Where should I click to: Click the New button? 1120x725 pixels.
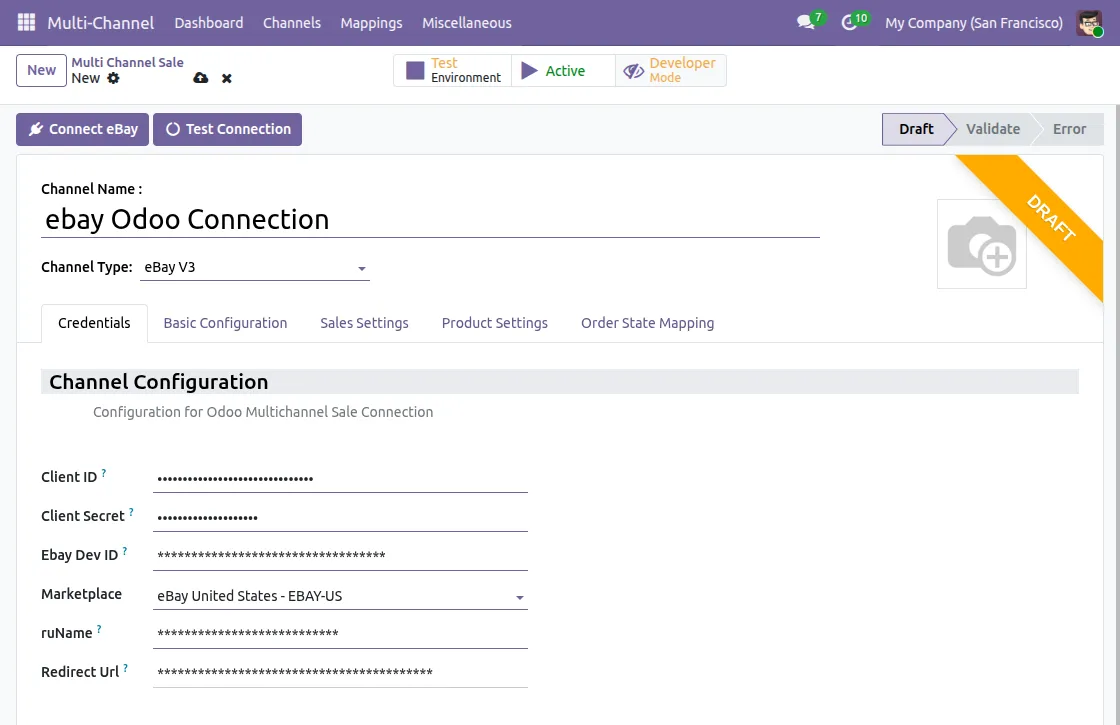pos(41,70)
